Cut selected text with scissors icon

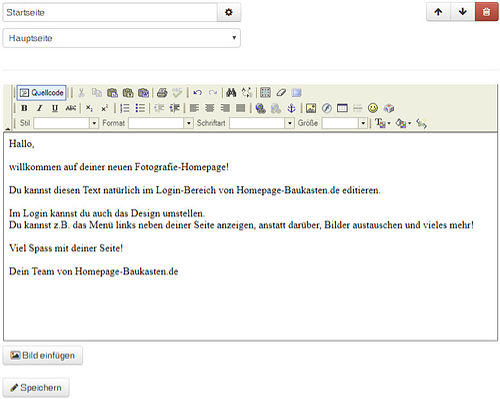tap(81, 93)
